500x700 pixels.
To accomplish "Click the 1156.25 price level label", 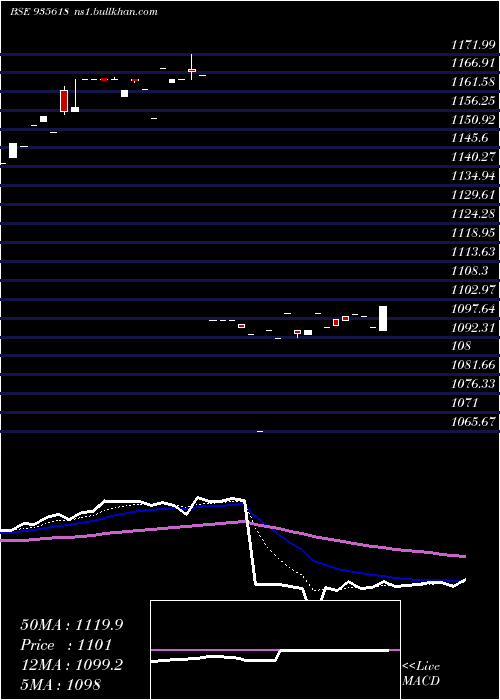I will (x=473, y=101).
